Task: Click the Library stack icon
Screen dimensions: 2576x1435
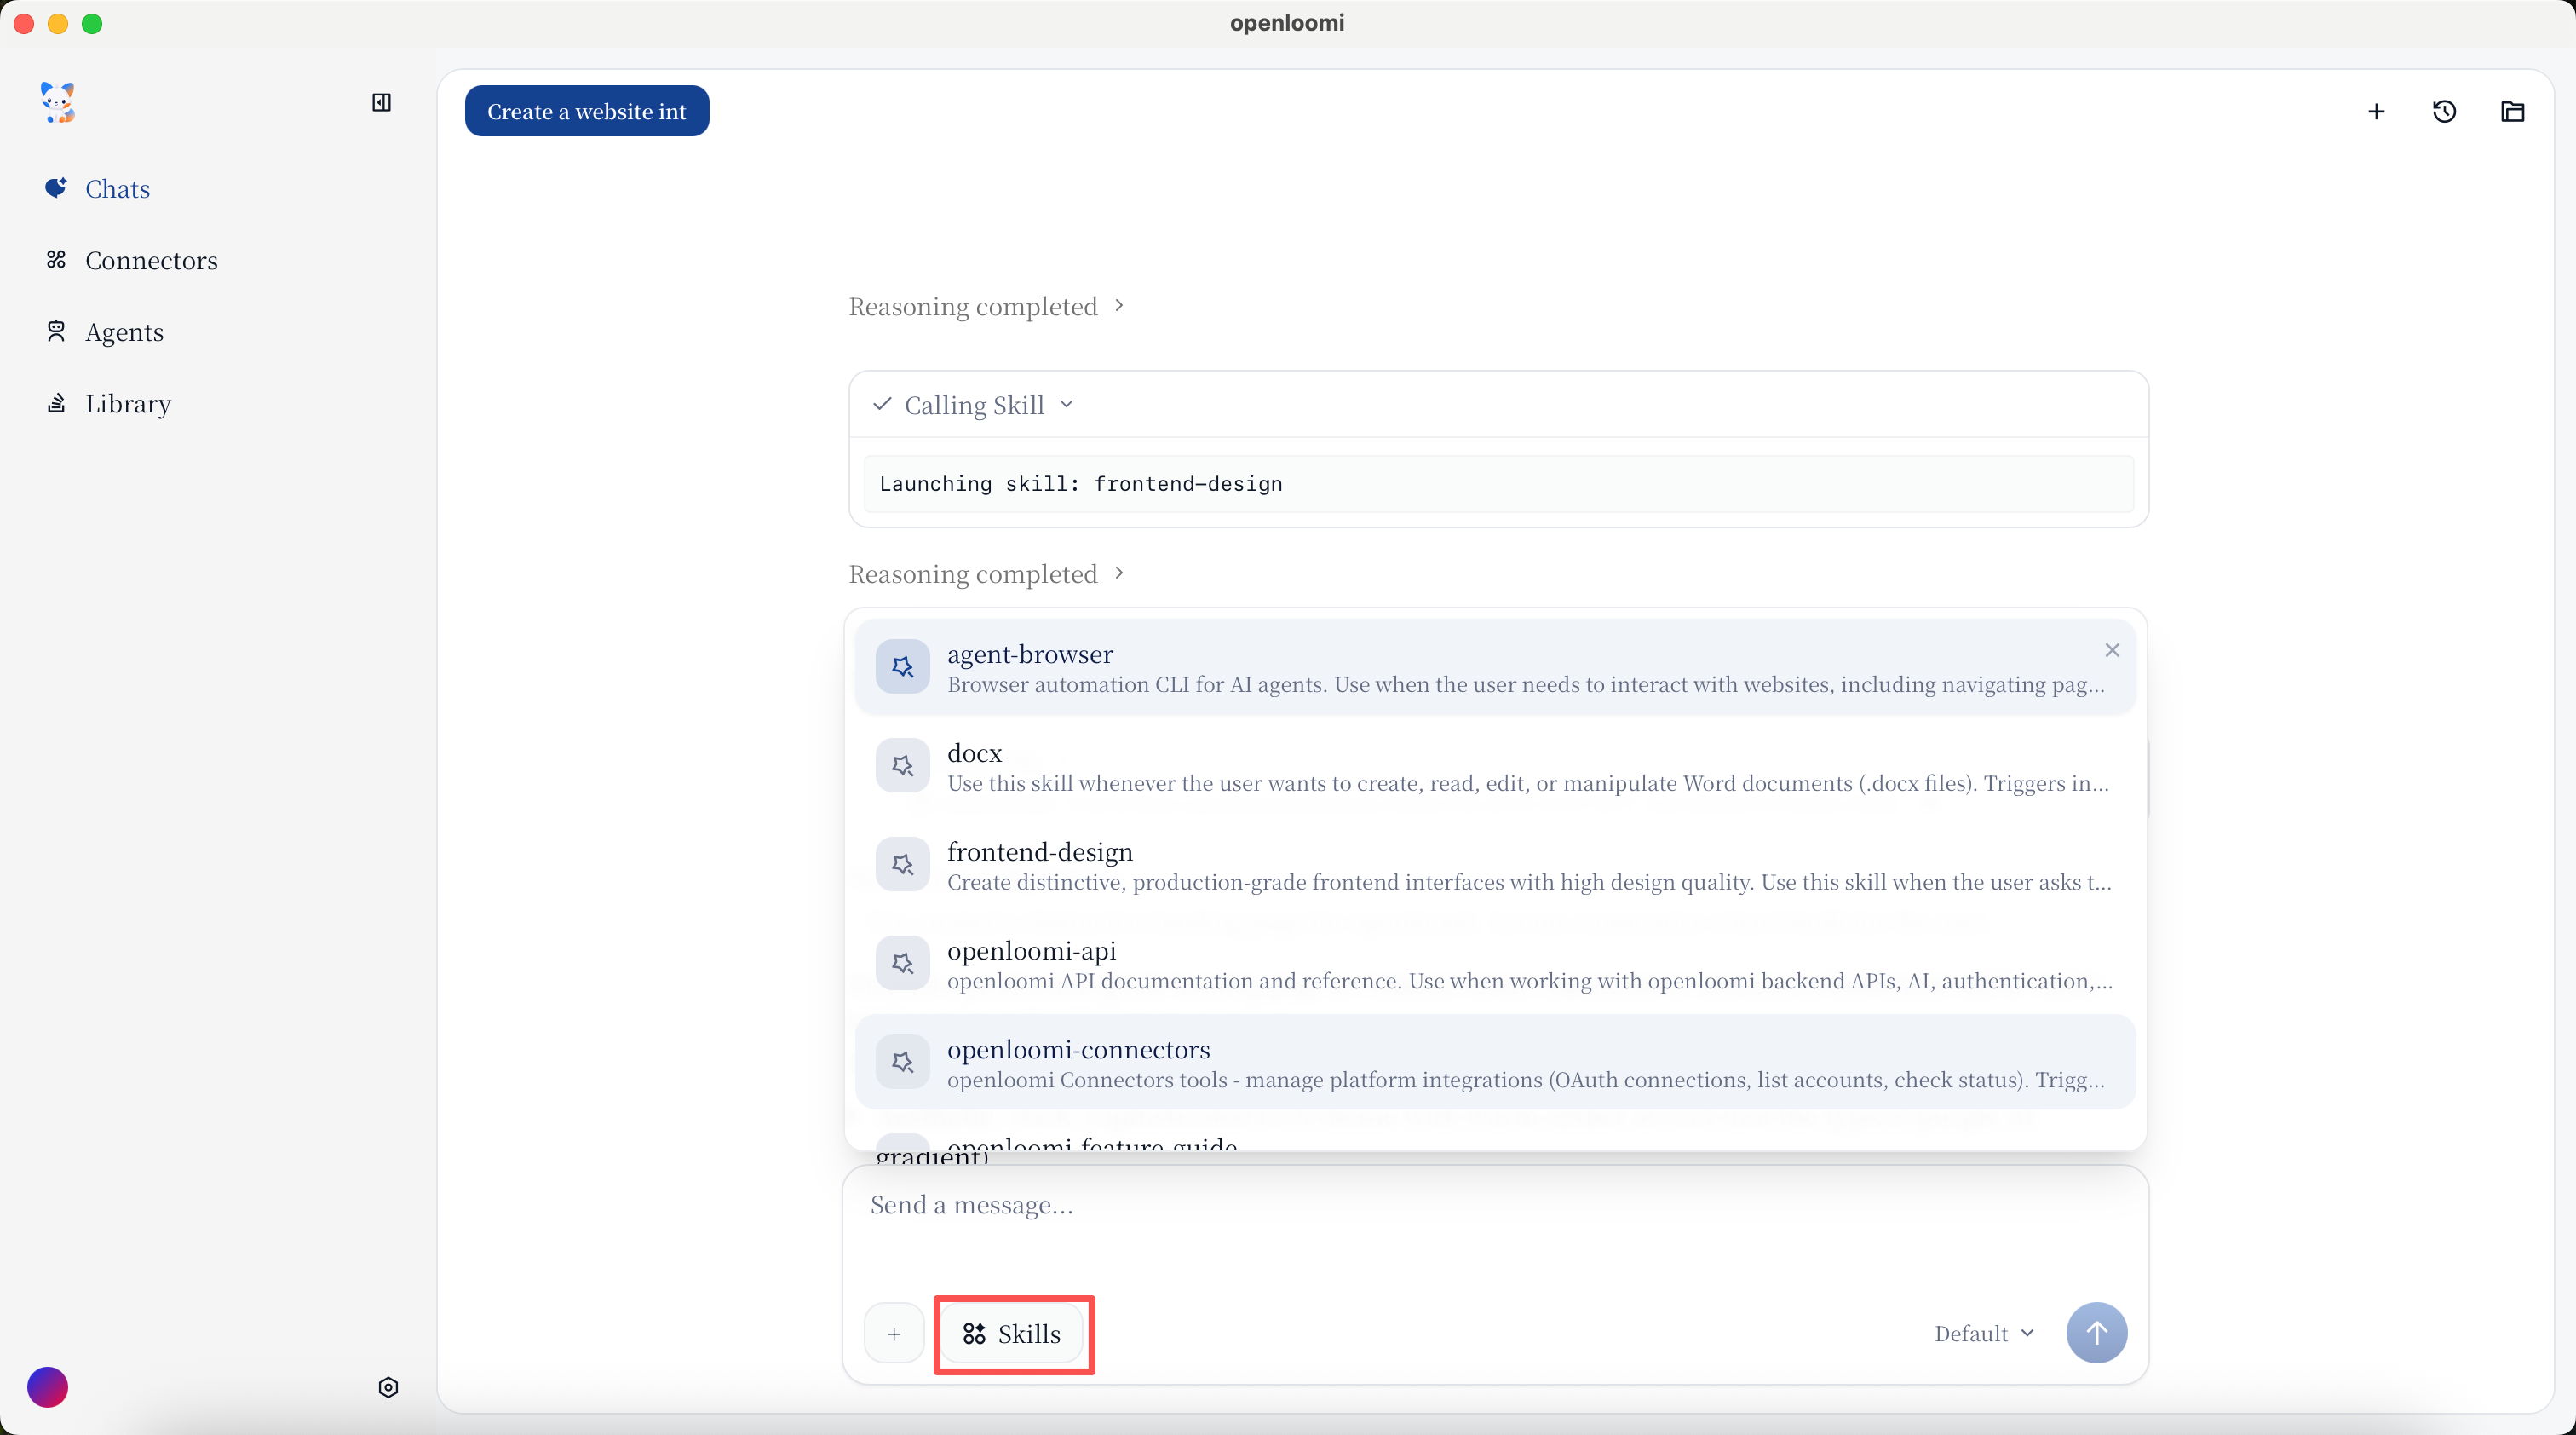Action: 56,403
